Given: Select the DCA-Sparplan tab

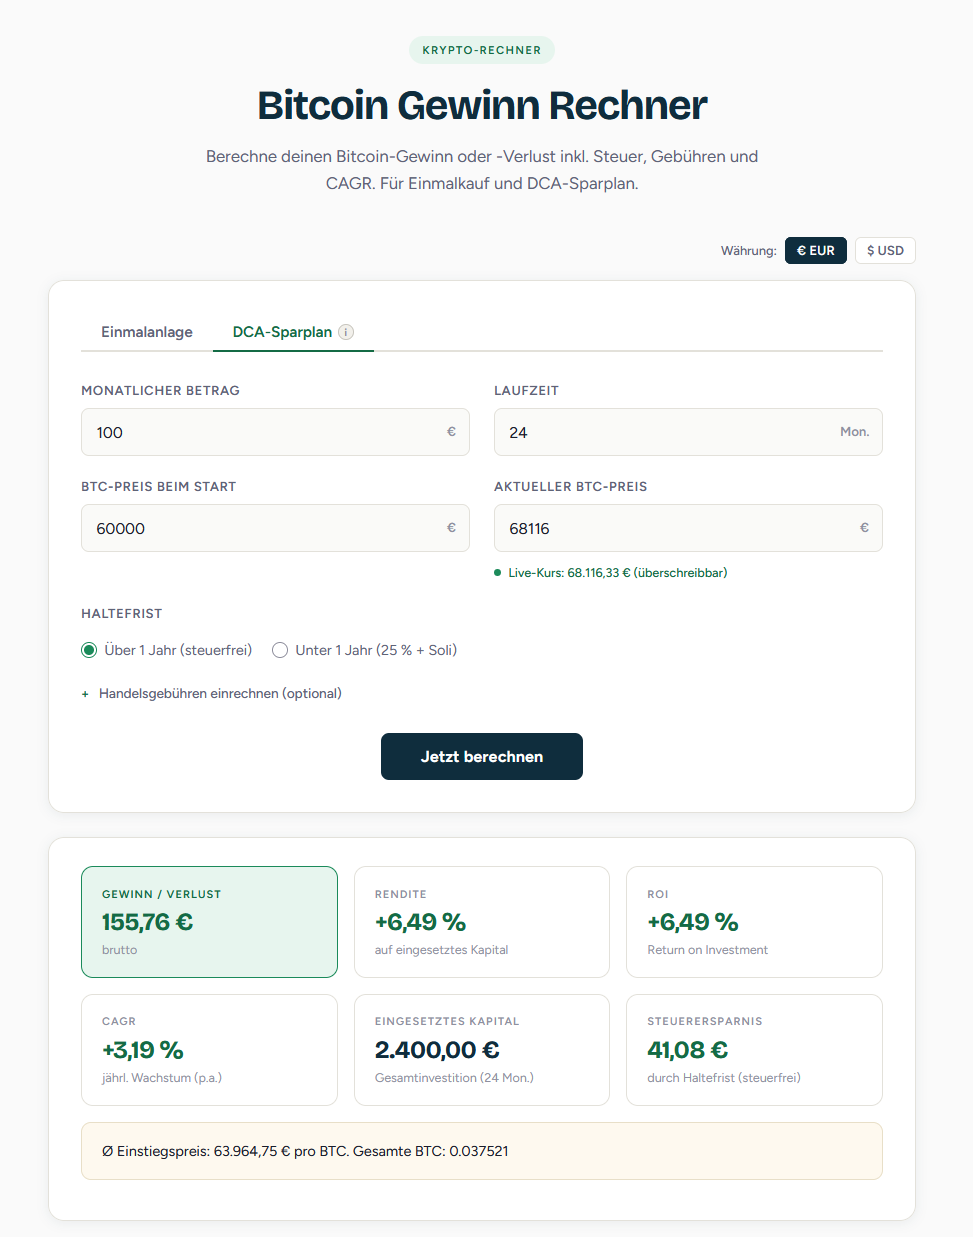Looking at the screenshot, I should pyautogui.click(x=293, y=332).
